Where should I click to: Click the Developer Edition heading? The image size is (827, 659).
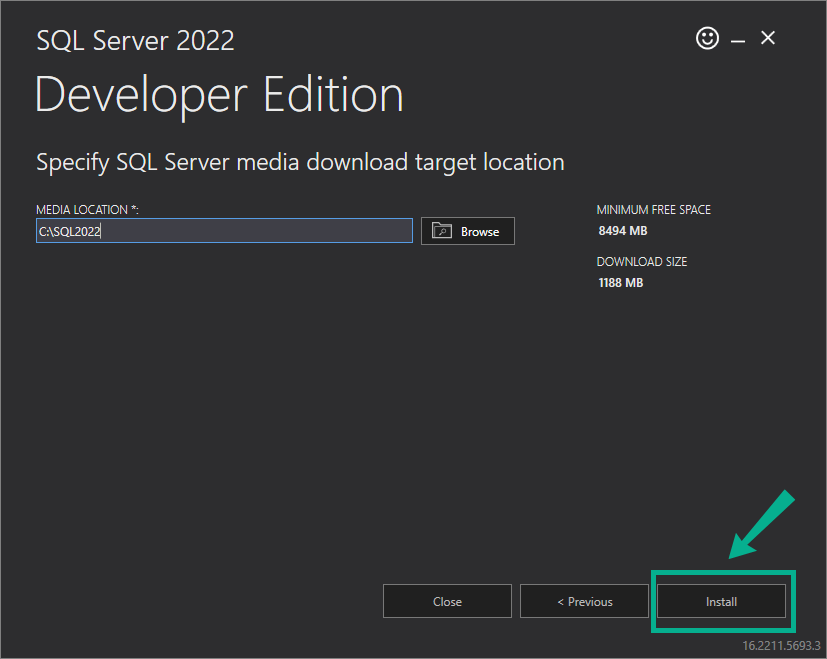pos(219,95)
